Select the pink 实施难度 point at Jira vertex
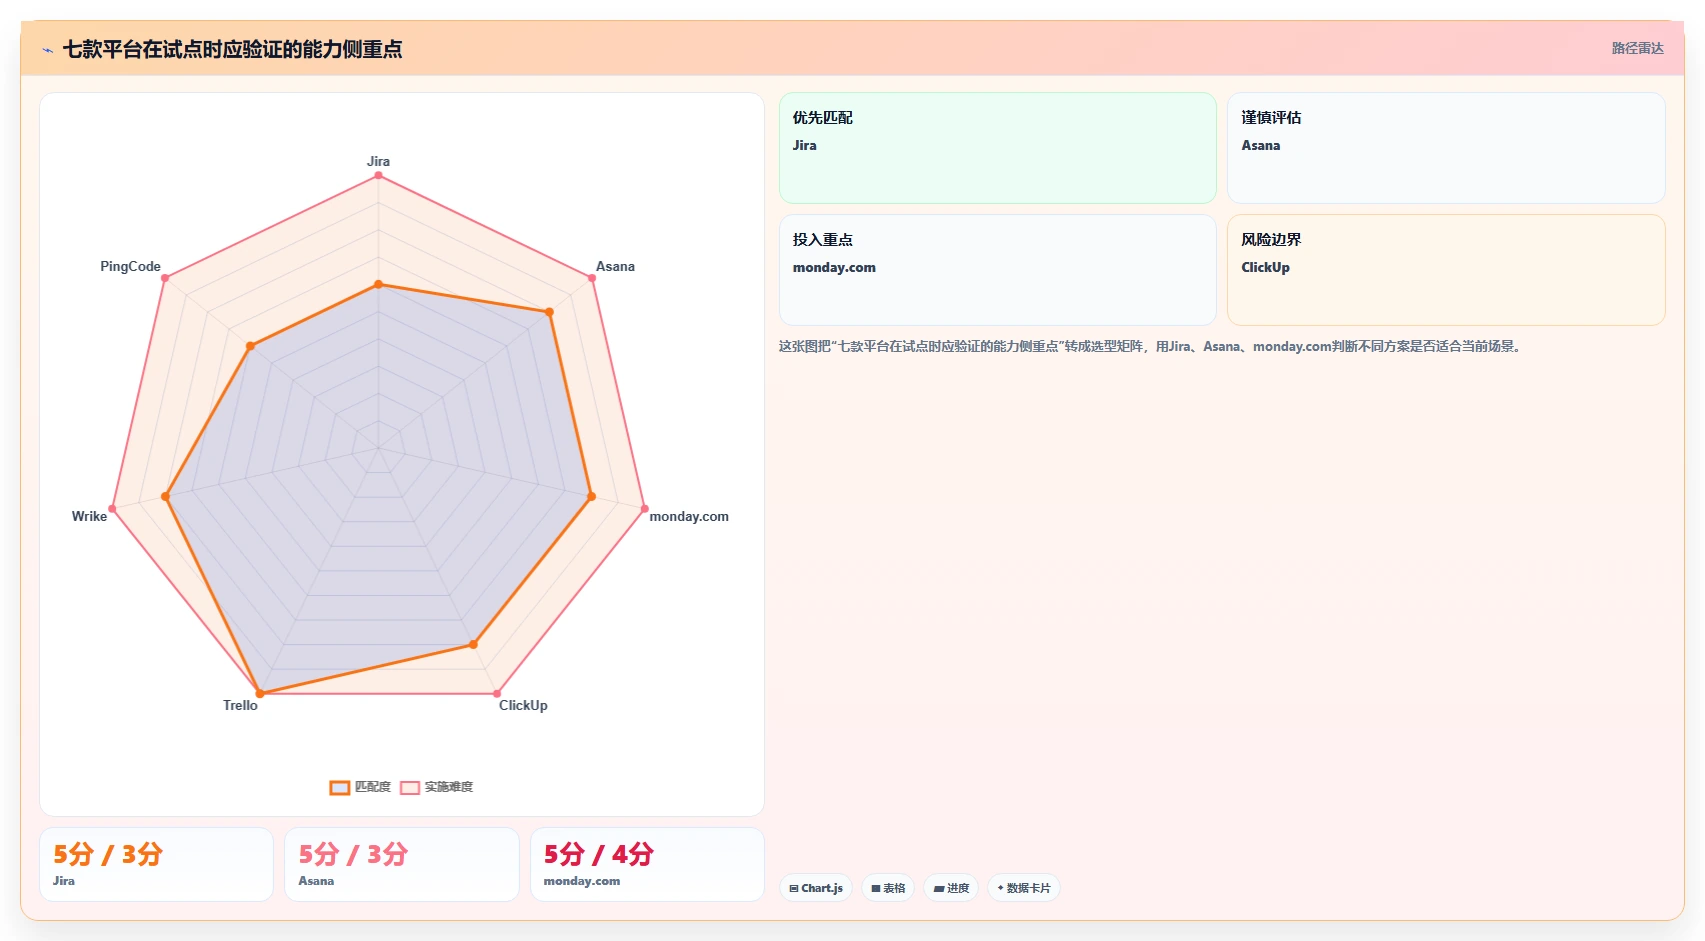 click(378, 175)
